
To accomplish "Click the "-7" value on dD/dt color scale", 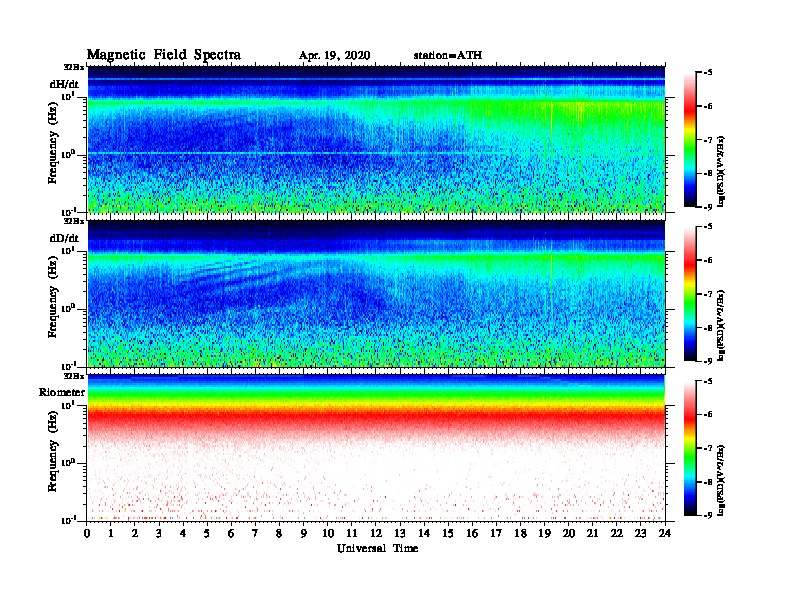I will point(707,294).
